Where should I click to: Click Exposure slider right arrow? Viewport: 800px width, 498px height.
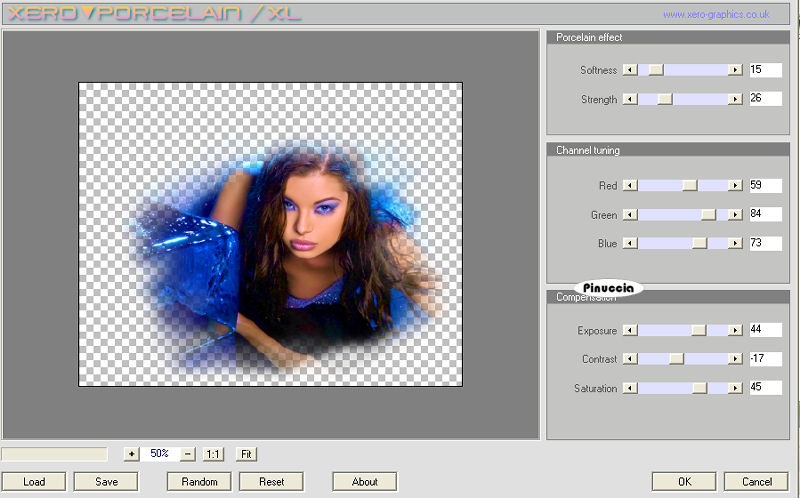point(735,330)
